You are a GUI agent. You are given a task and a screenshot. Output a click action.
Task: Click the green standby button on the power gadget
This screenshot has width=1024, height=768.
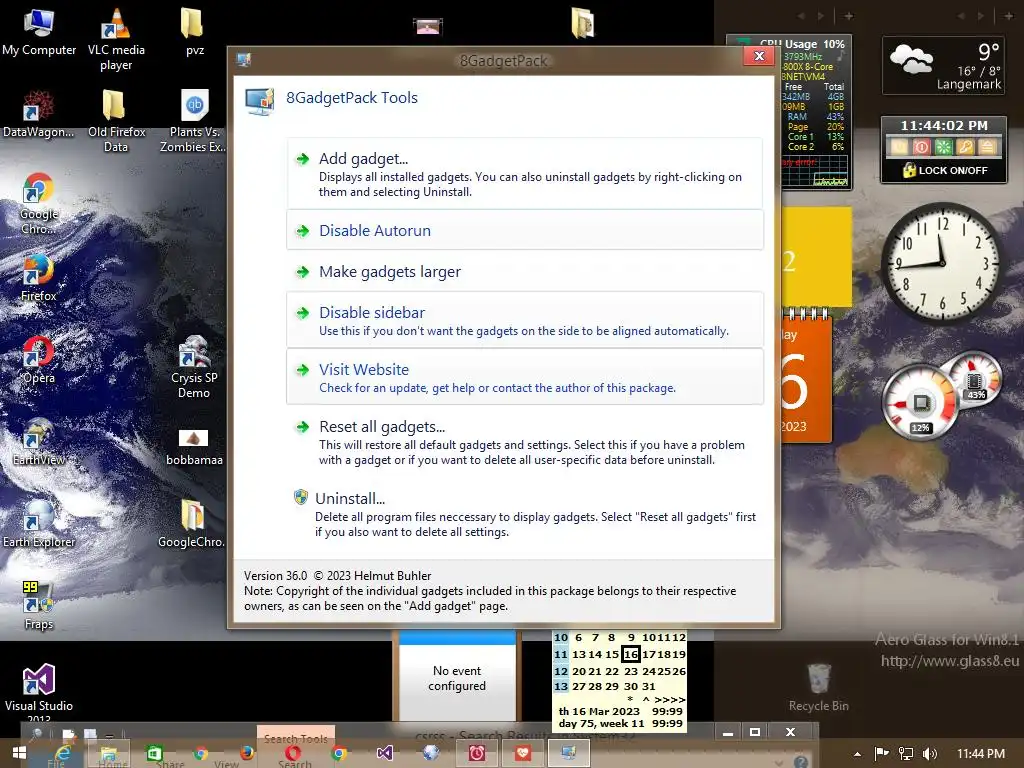pyautogui.click(x=944, y=147)
